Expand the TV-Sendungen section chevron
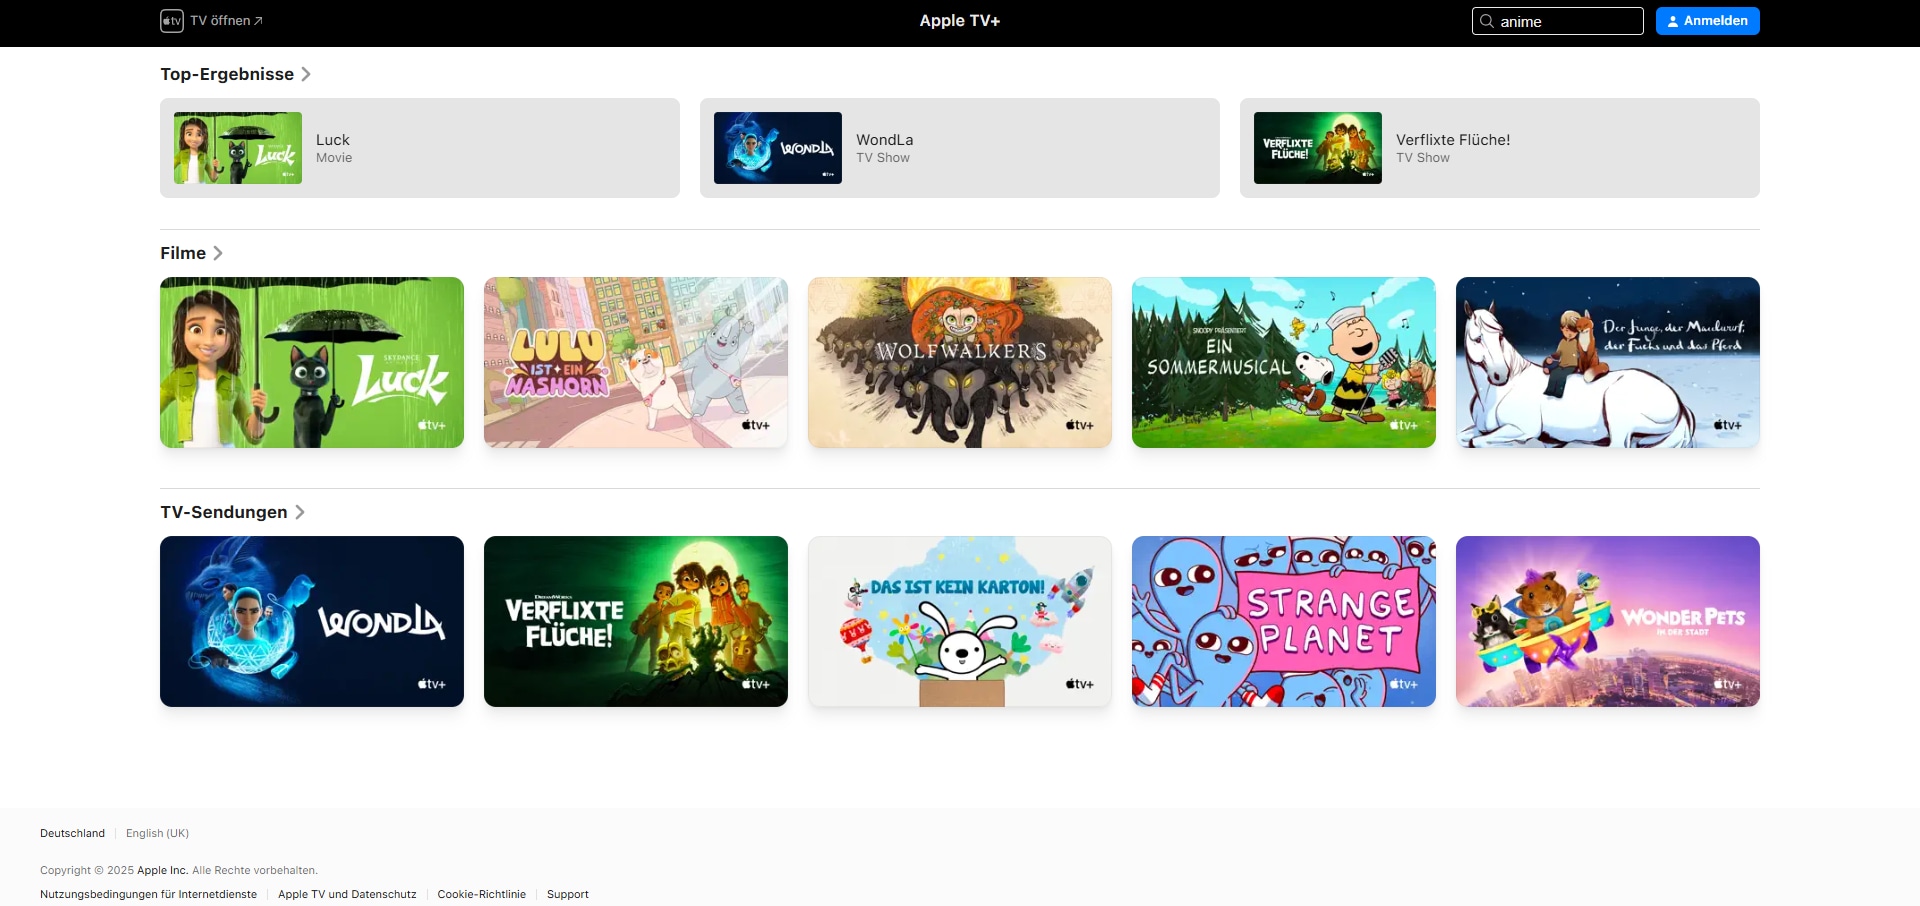 299,512
